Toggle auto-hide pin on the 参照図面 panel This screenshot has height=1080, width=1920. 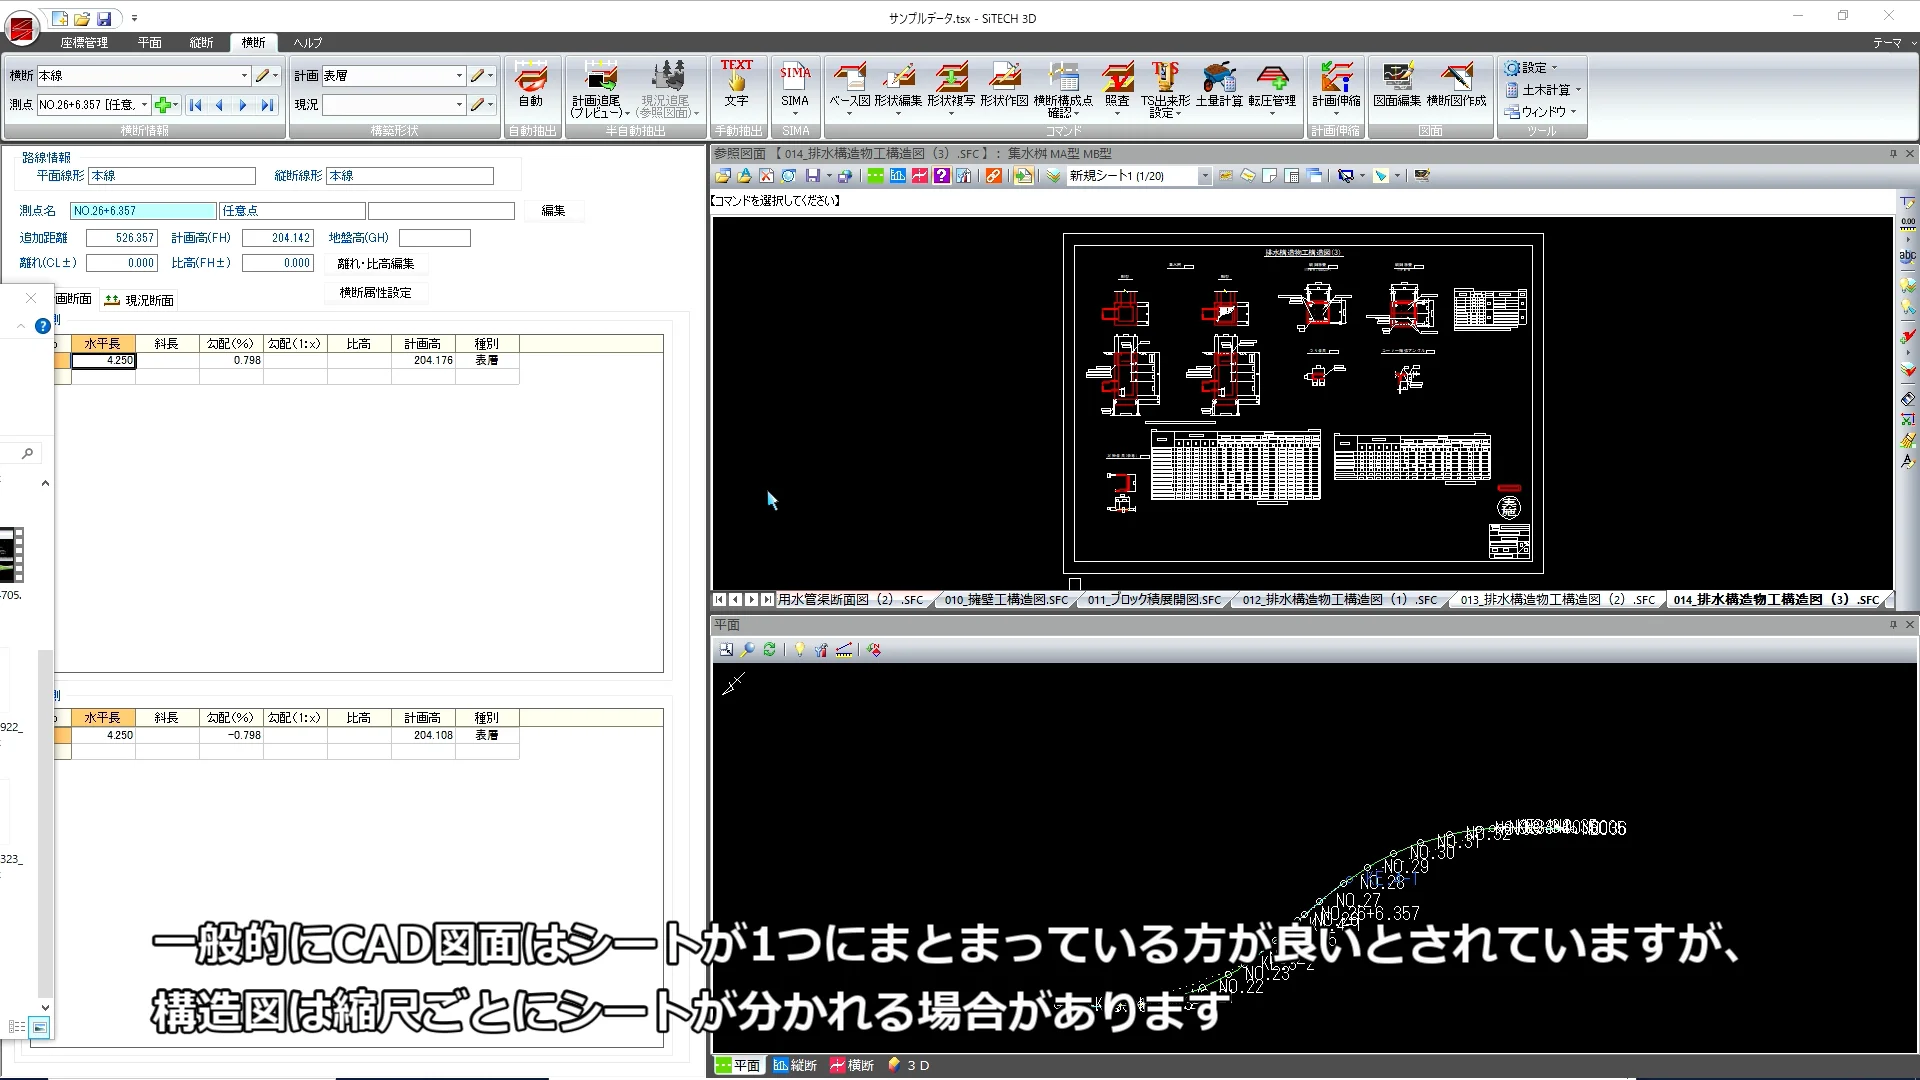tap(1892, 153)
